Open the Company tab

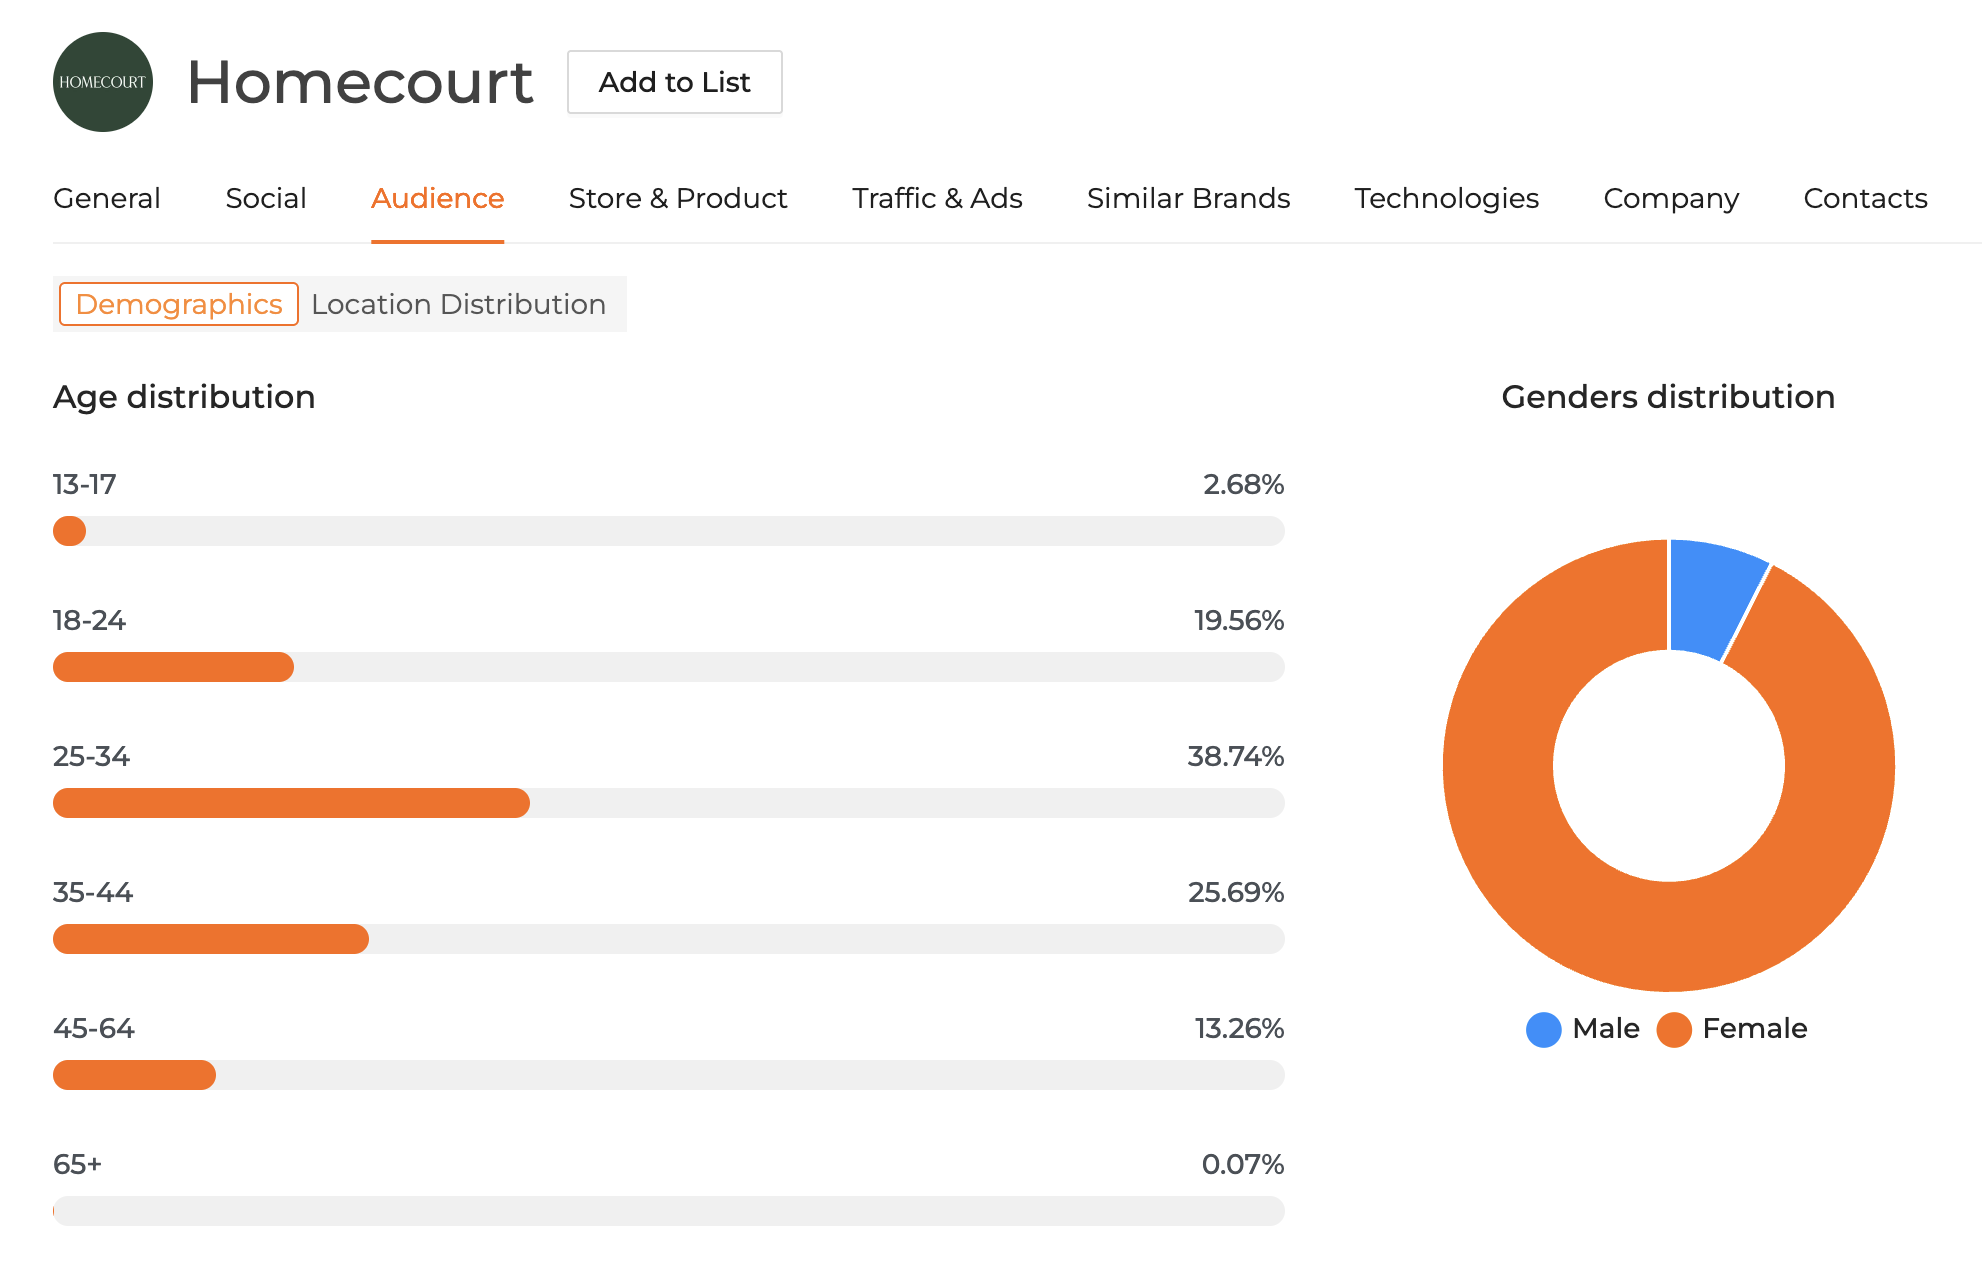1671,198
